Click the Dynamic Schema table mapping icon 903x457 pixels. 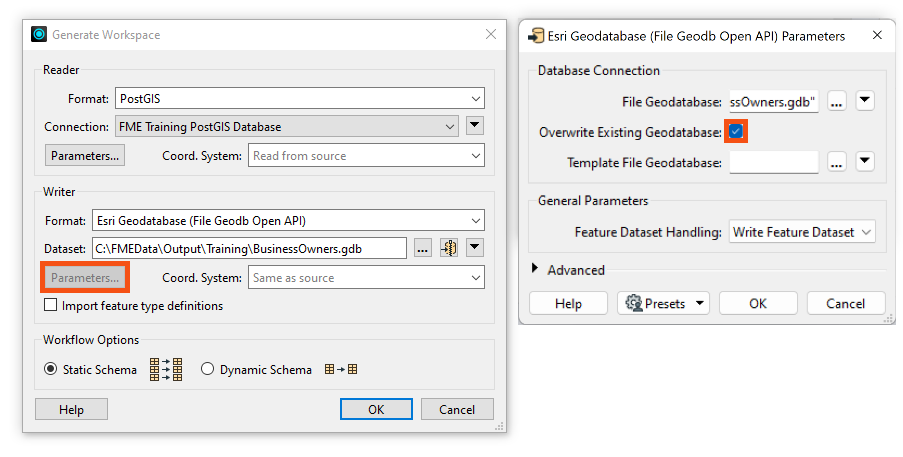[x=341, y=370]
